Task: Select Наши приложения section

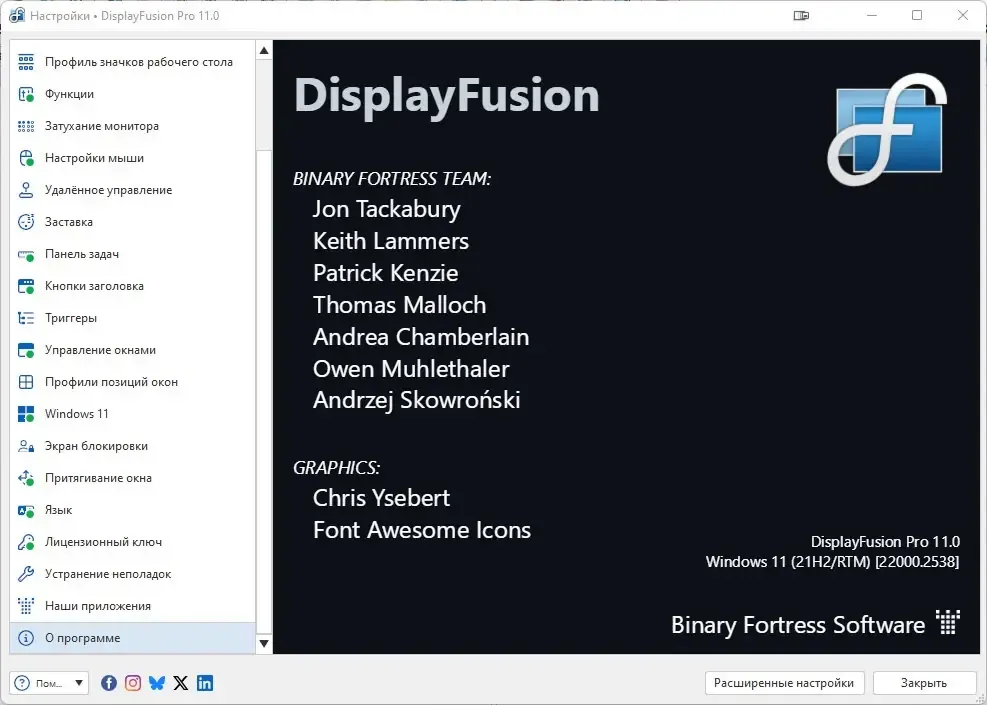Action: click(x=132, y=606)
